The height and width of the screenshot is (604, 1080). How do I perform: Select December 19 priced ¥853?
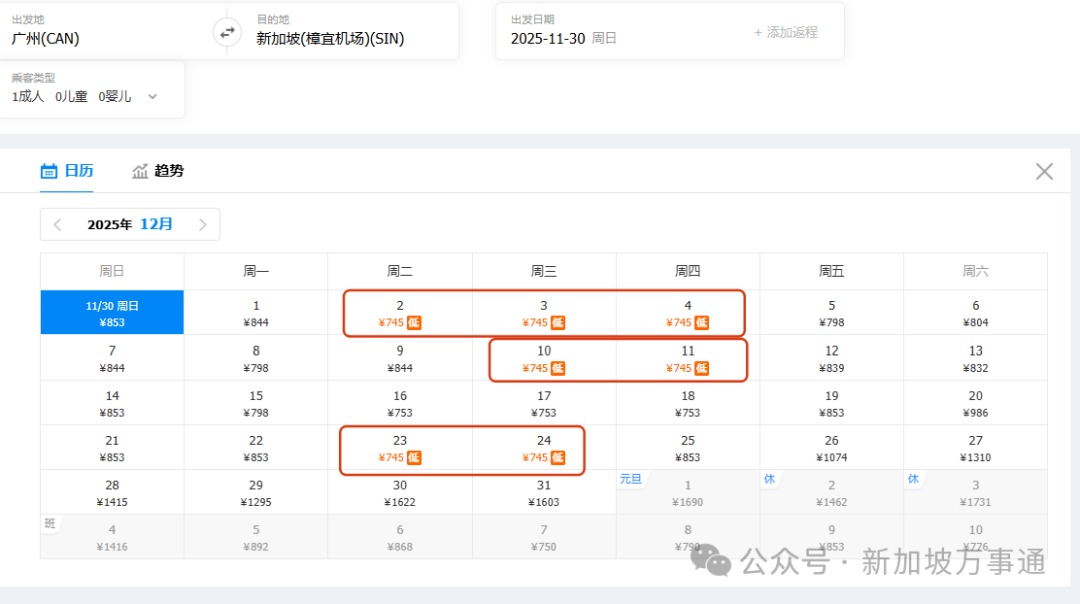[832, 403]
